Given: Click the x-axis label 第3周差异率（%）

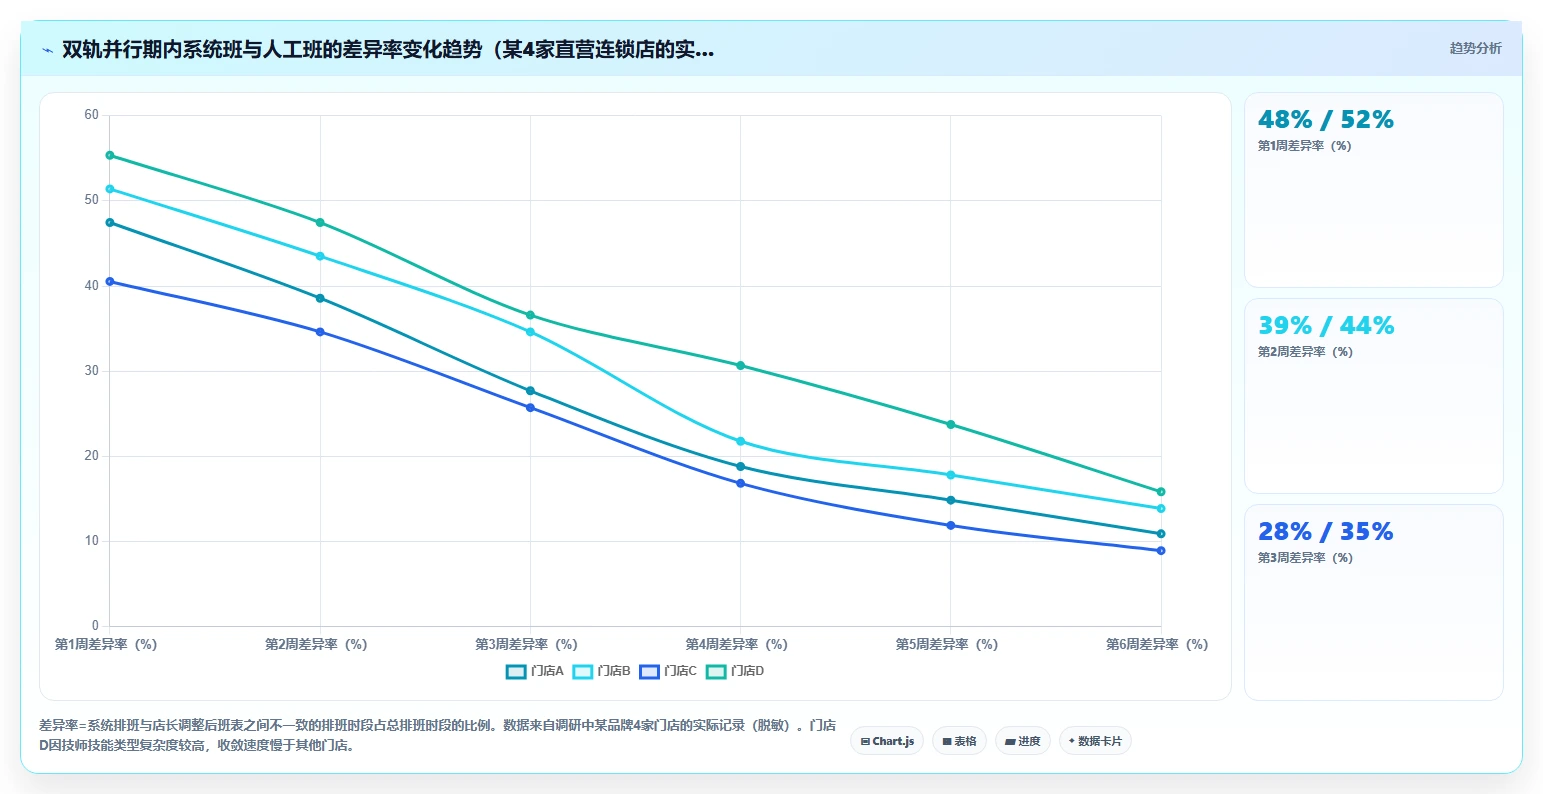Looking at the screenshot, I should tap(526, 645).
